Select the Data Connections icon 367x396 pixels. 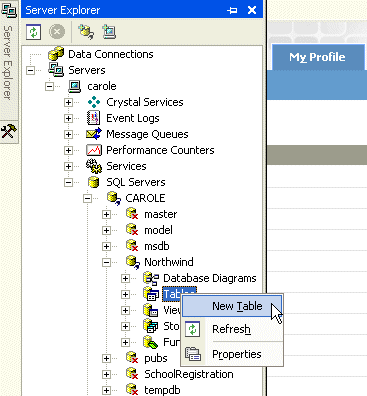[x=56, y=54]
